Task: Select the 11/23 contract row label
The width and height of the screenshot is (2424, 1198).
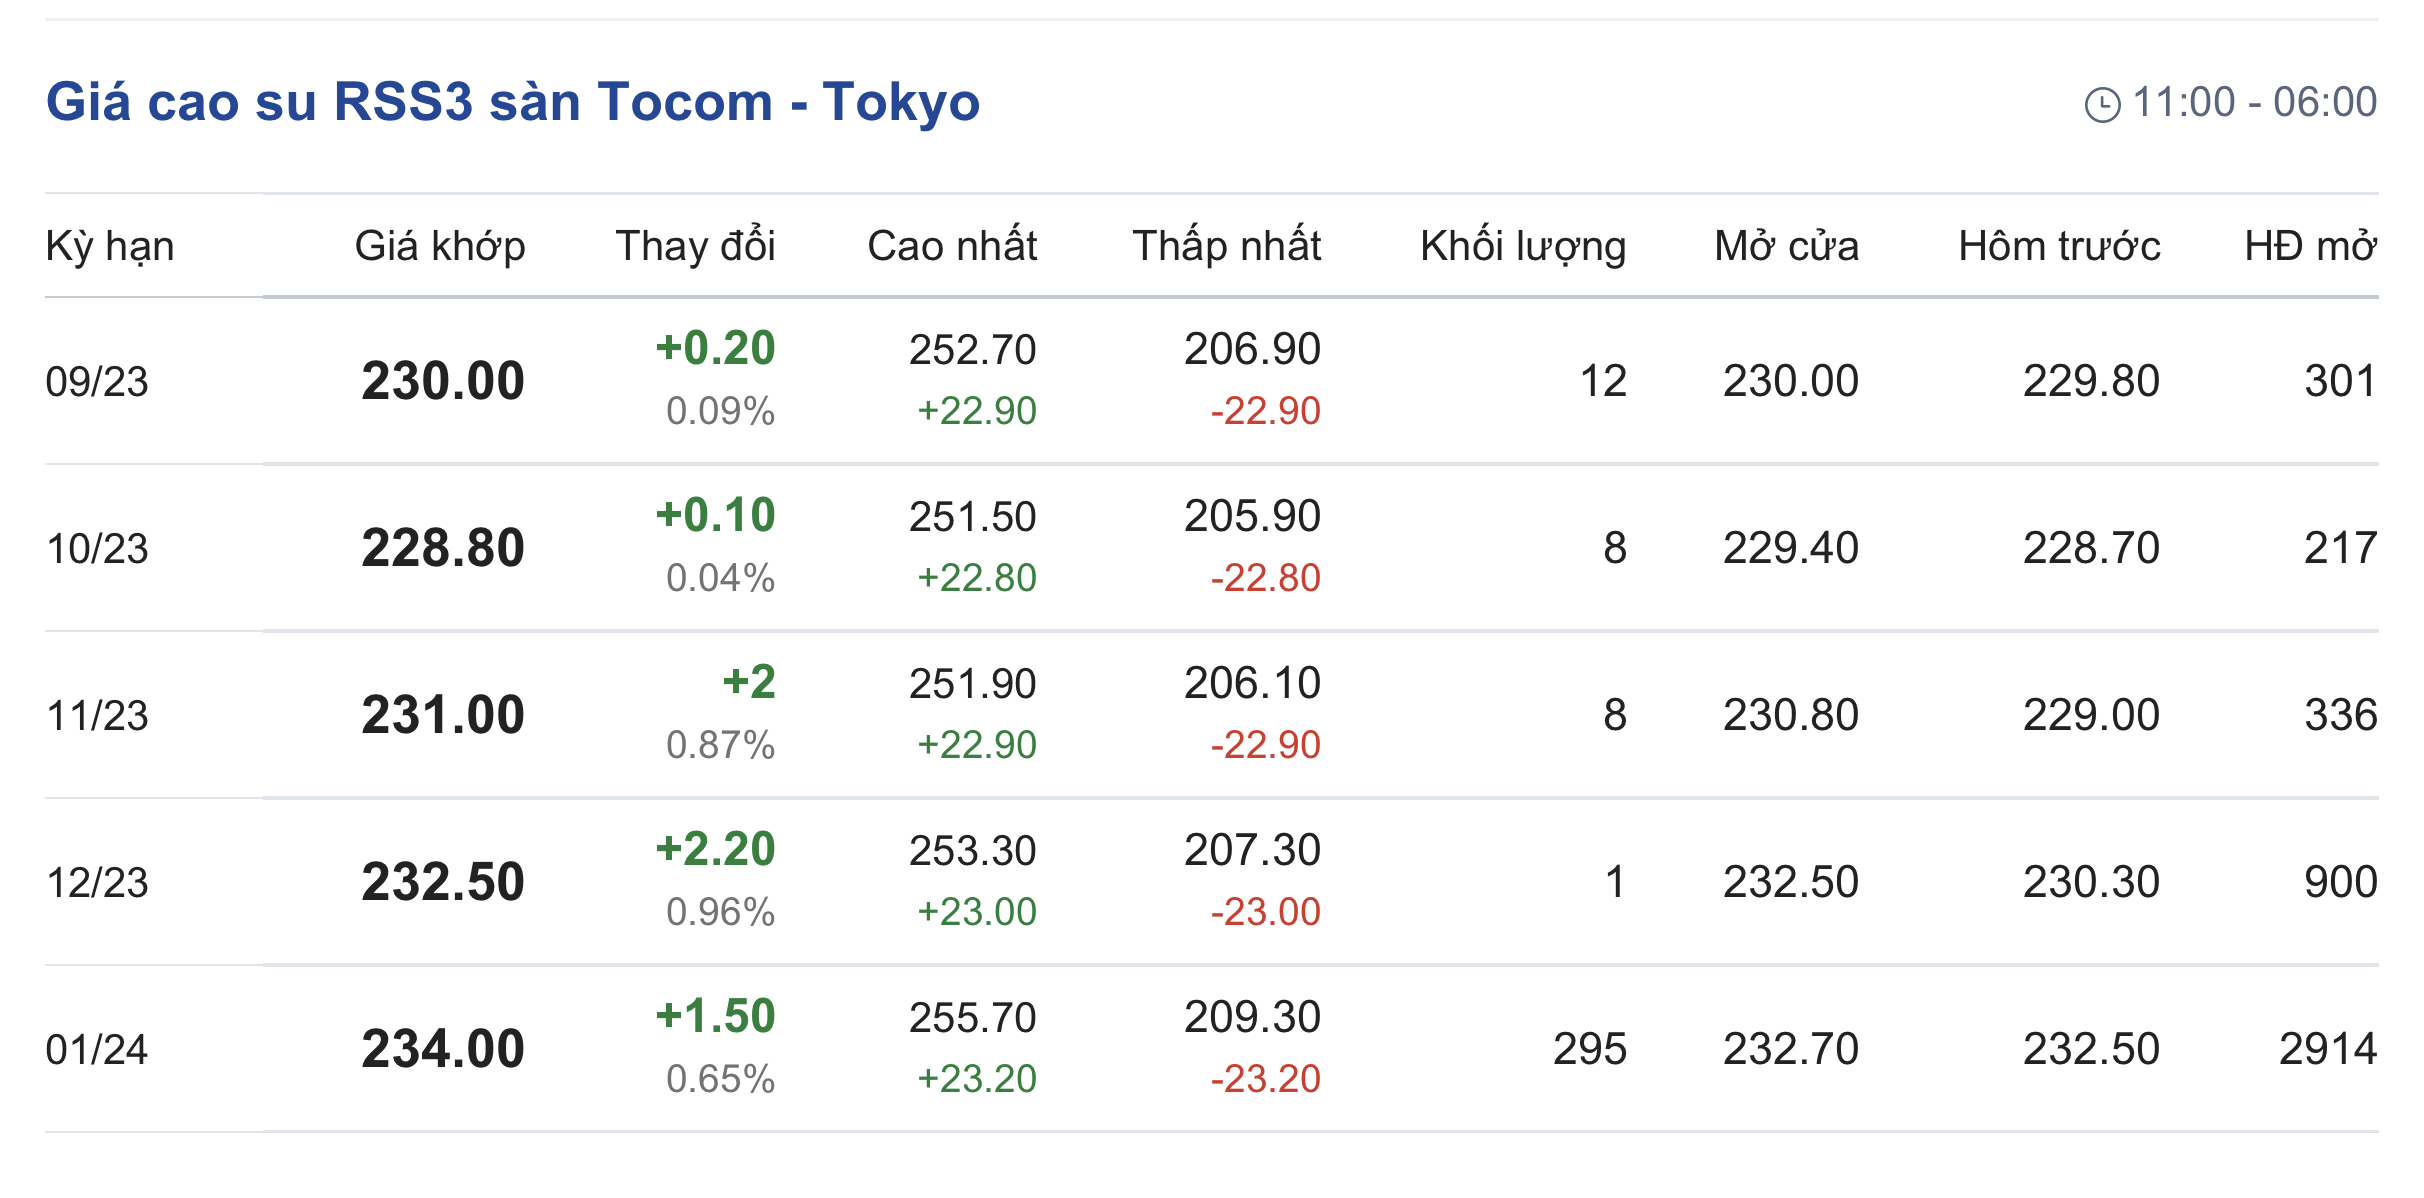Action: [97, 716]
